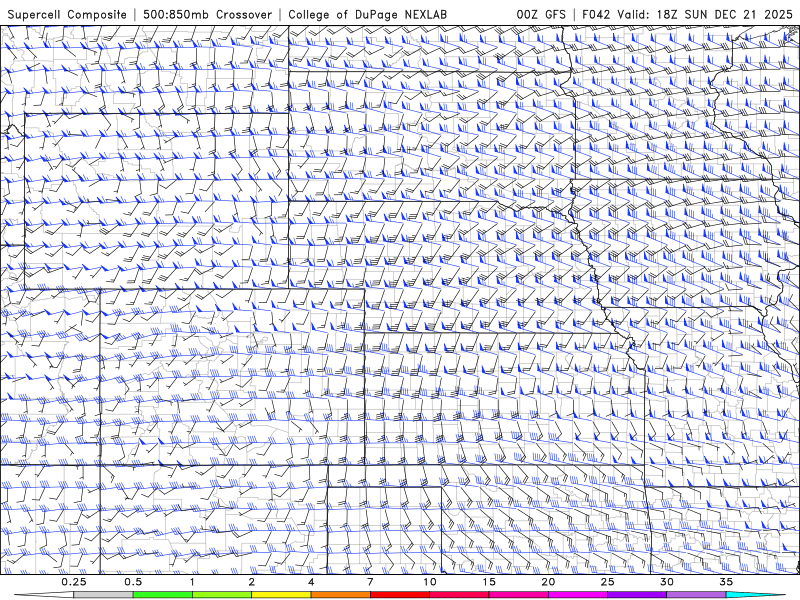The image size is (800, 600).
Task: Pick the cyan arrow swatch above 35
Action: [x=755, y=595]
